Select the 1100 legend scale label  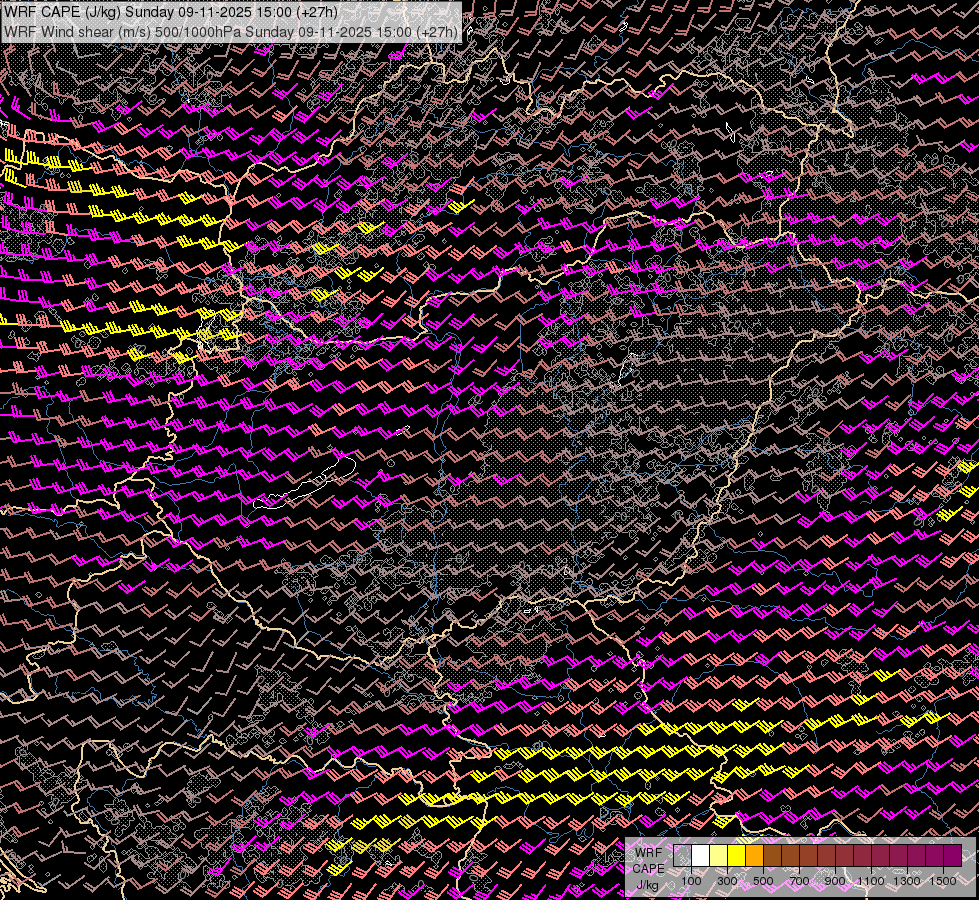pyautogui.click(x=871, y=881)
